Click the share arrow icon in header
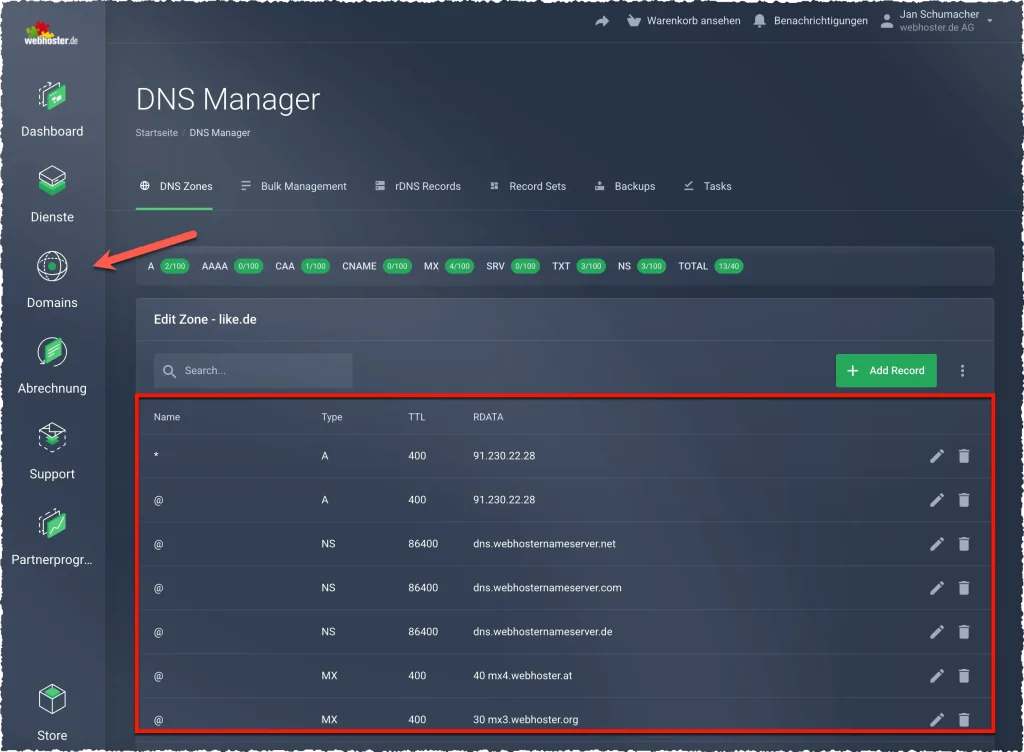This screenshot has height=752, width=1024. click(601, 21)
